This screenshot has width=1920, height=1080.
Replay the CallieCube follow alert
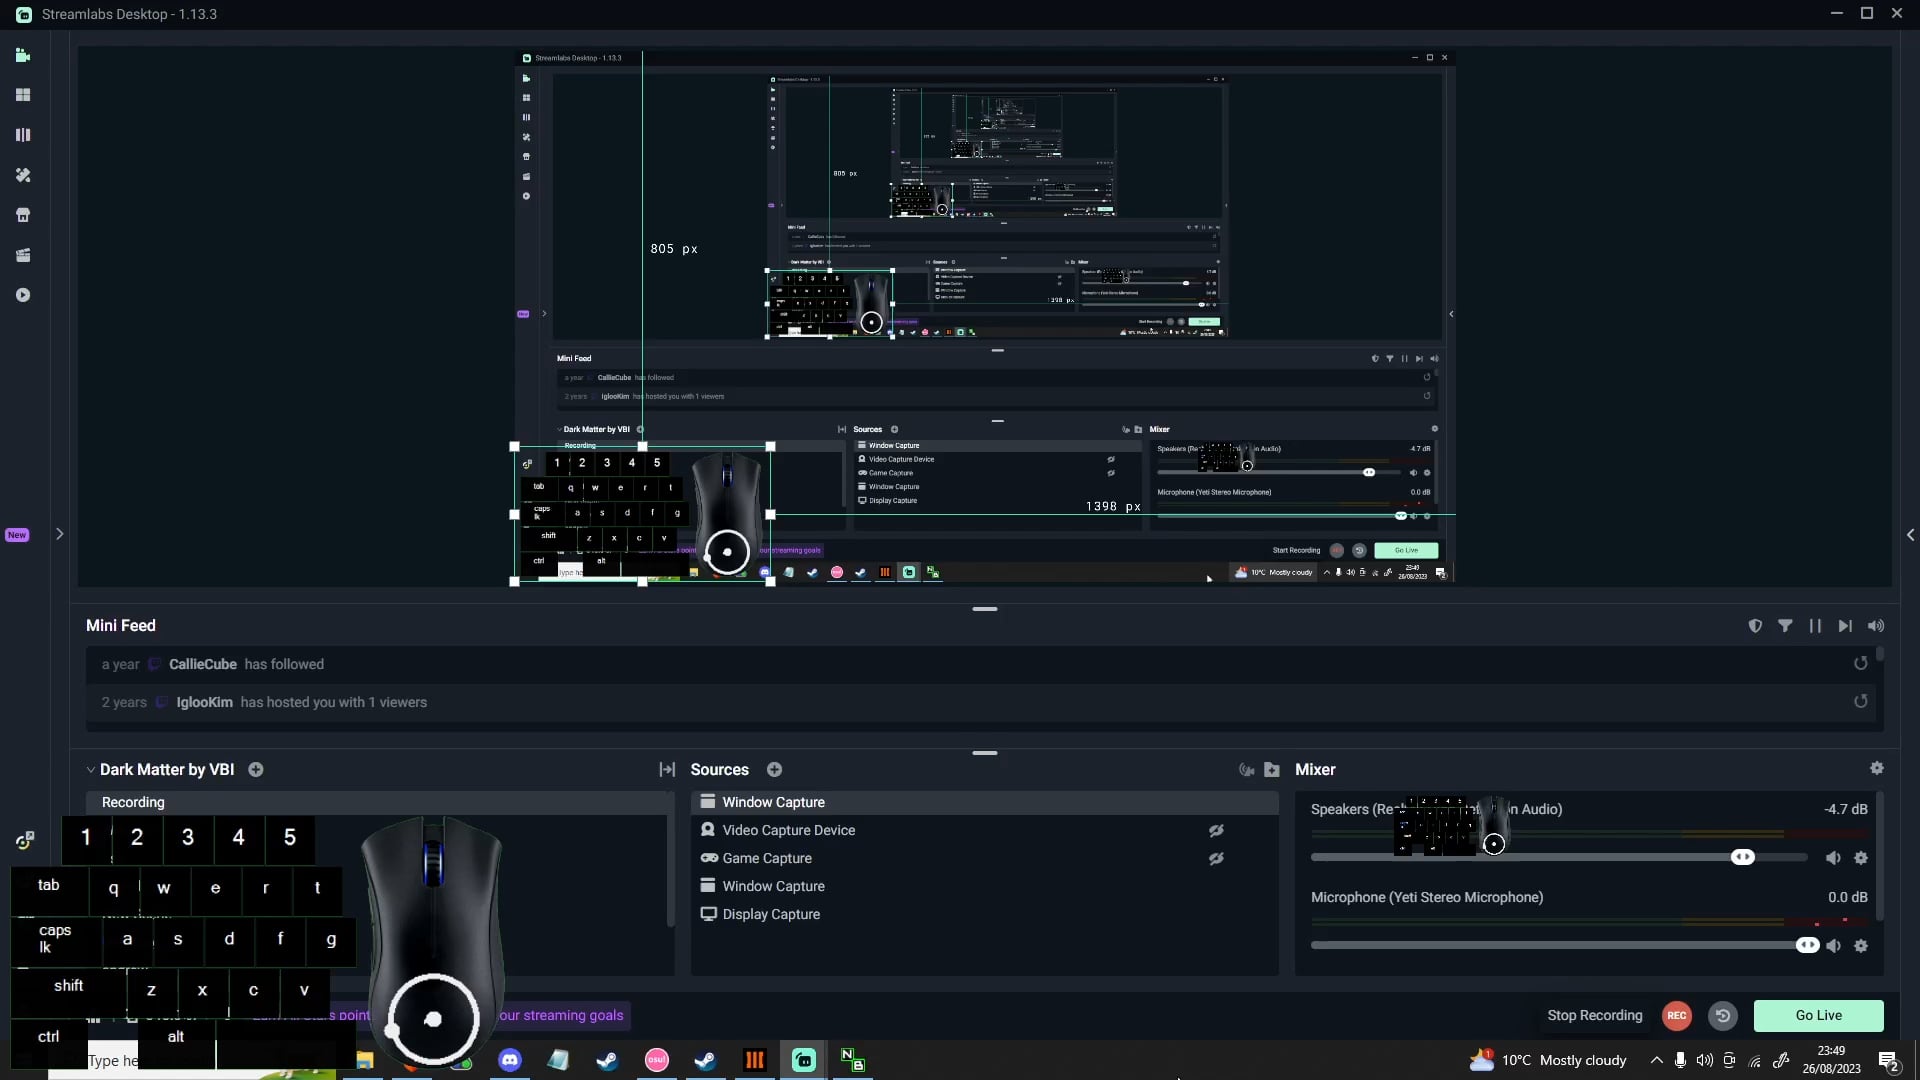(1861, 664)
